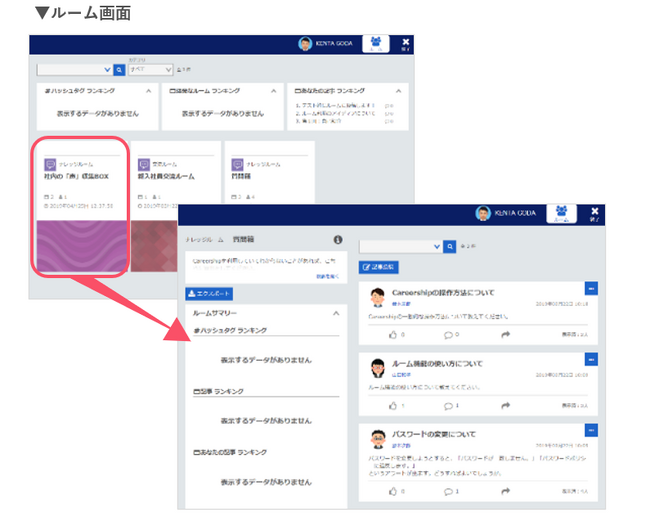The image size is (650, 521).
Task: Click the search magnifier button in the front window
Action: tap(450, 246)
